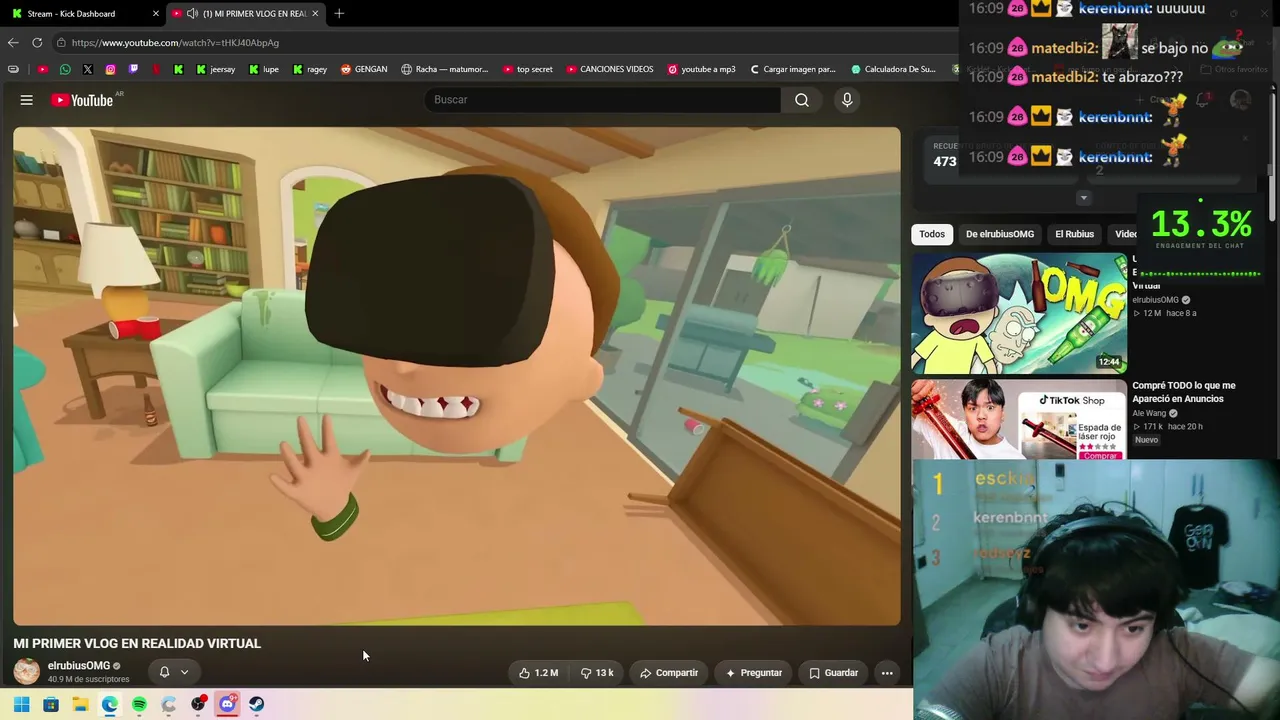Click the address bar URL
The width and height of the screenshot is (1280, 720).
[175, 43]
